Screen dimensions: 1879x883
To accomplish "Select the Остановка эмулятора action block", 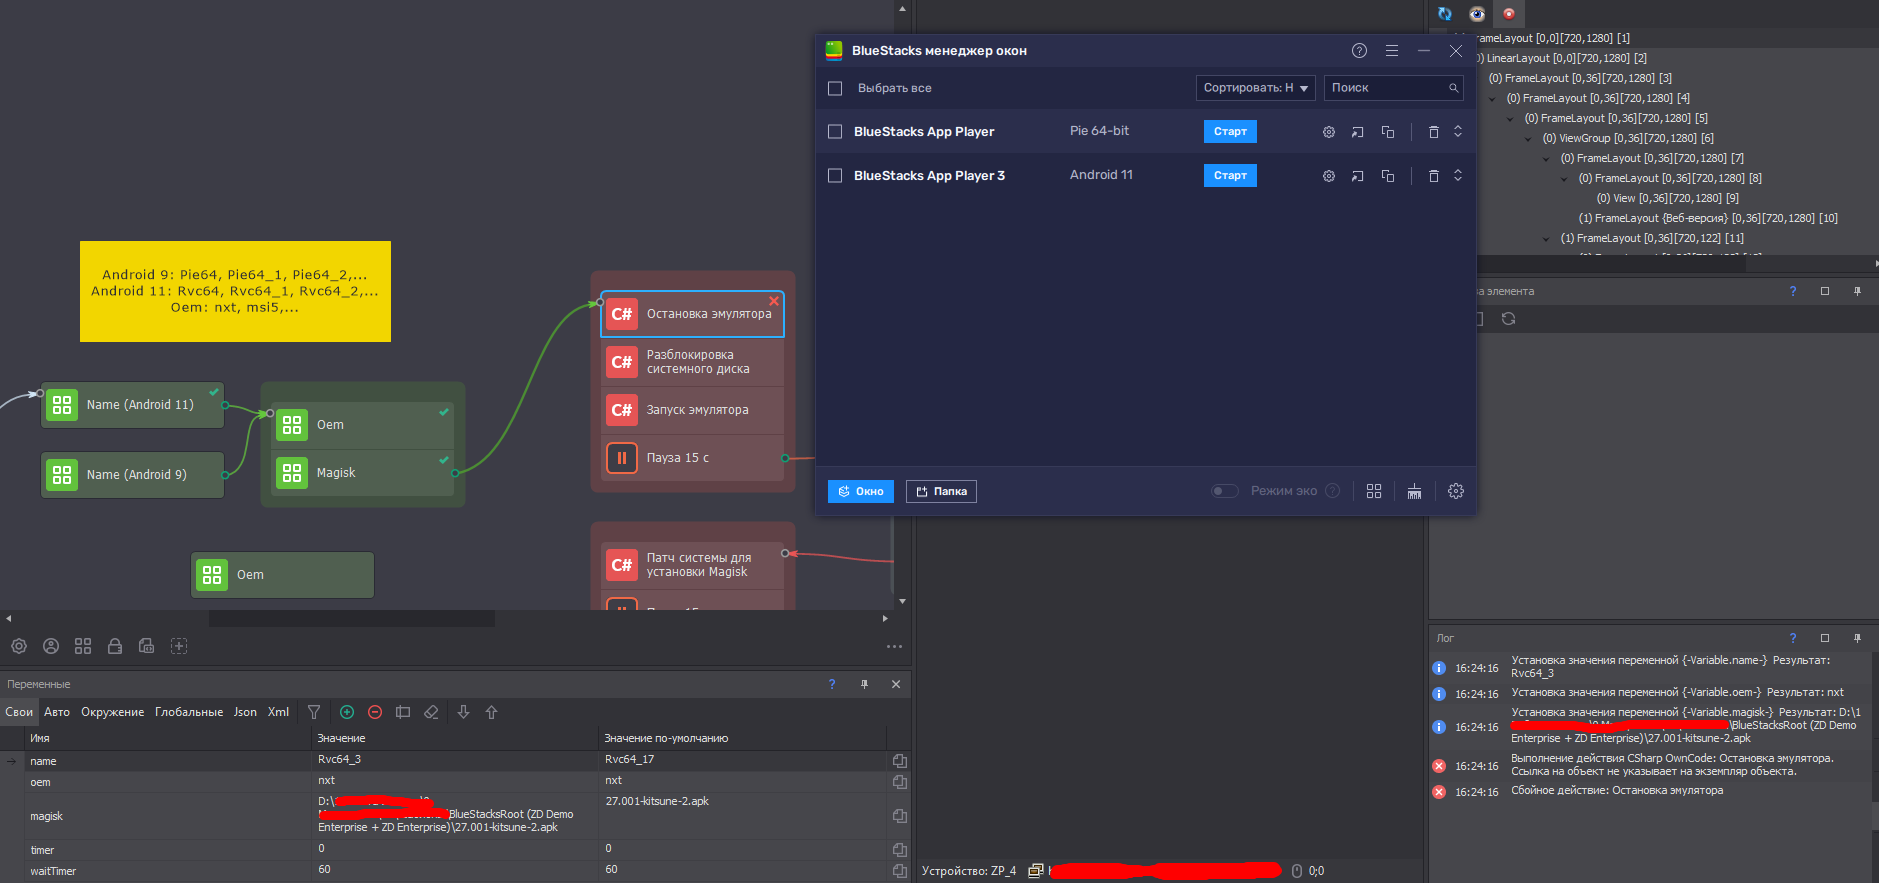I will click(692, 314).
